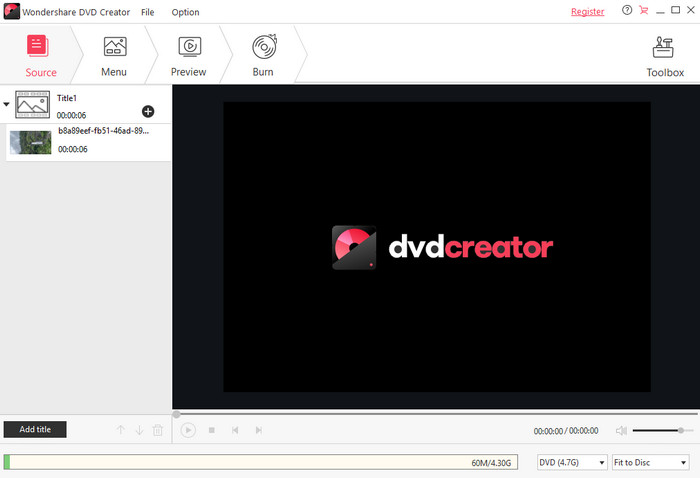Switch to the Menu step
This screenshot has height=478, width=700.
[114, 55]
